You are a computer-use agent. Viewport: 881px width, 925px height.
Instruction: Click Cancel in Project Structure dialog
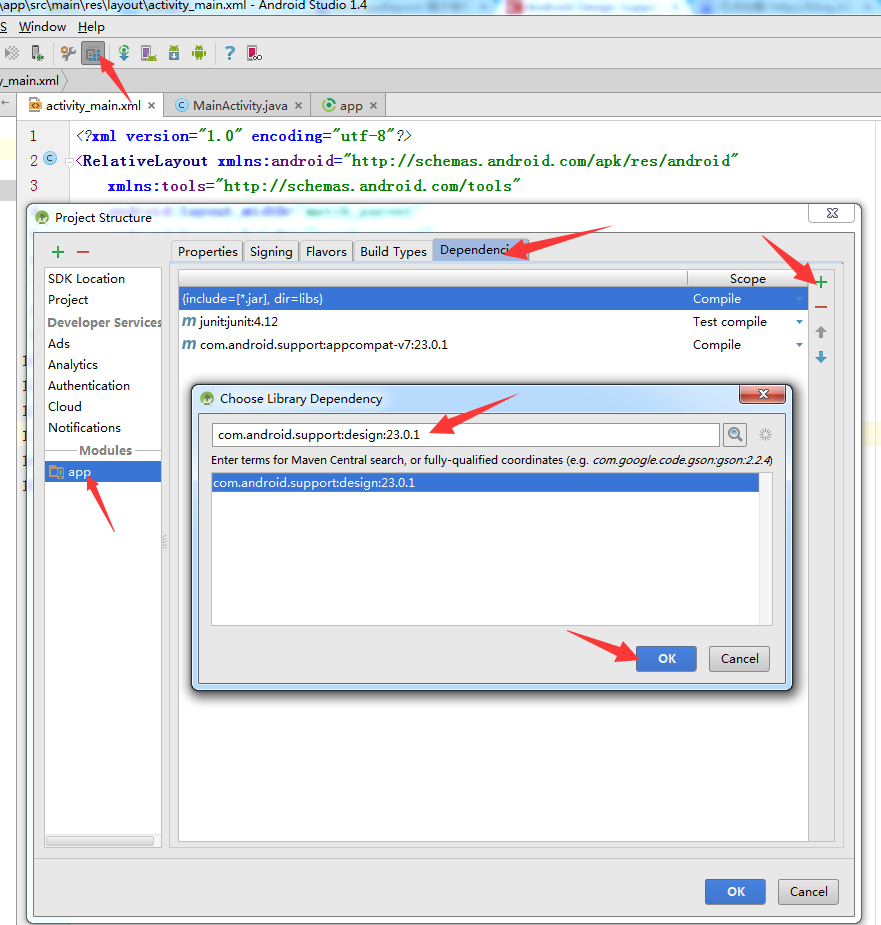808,891
